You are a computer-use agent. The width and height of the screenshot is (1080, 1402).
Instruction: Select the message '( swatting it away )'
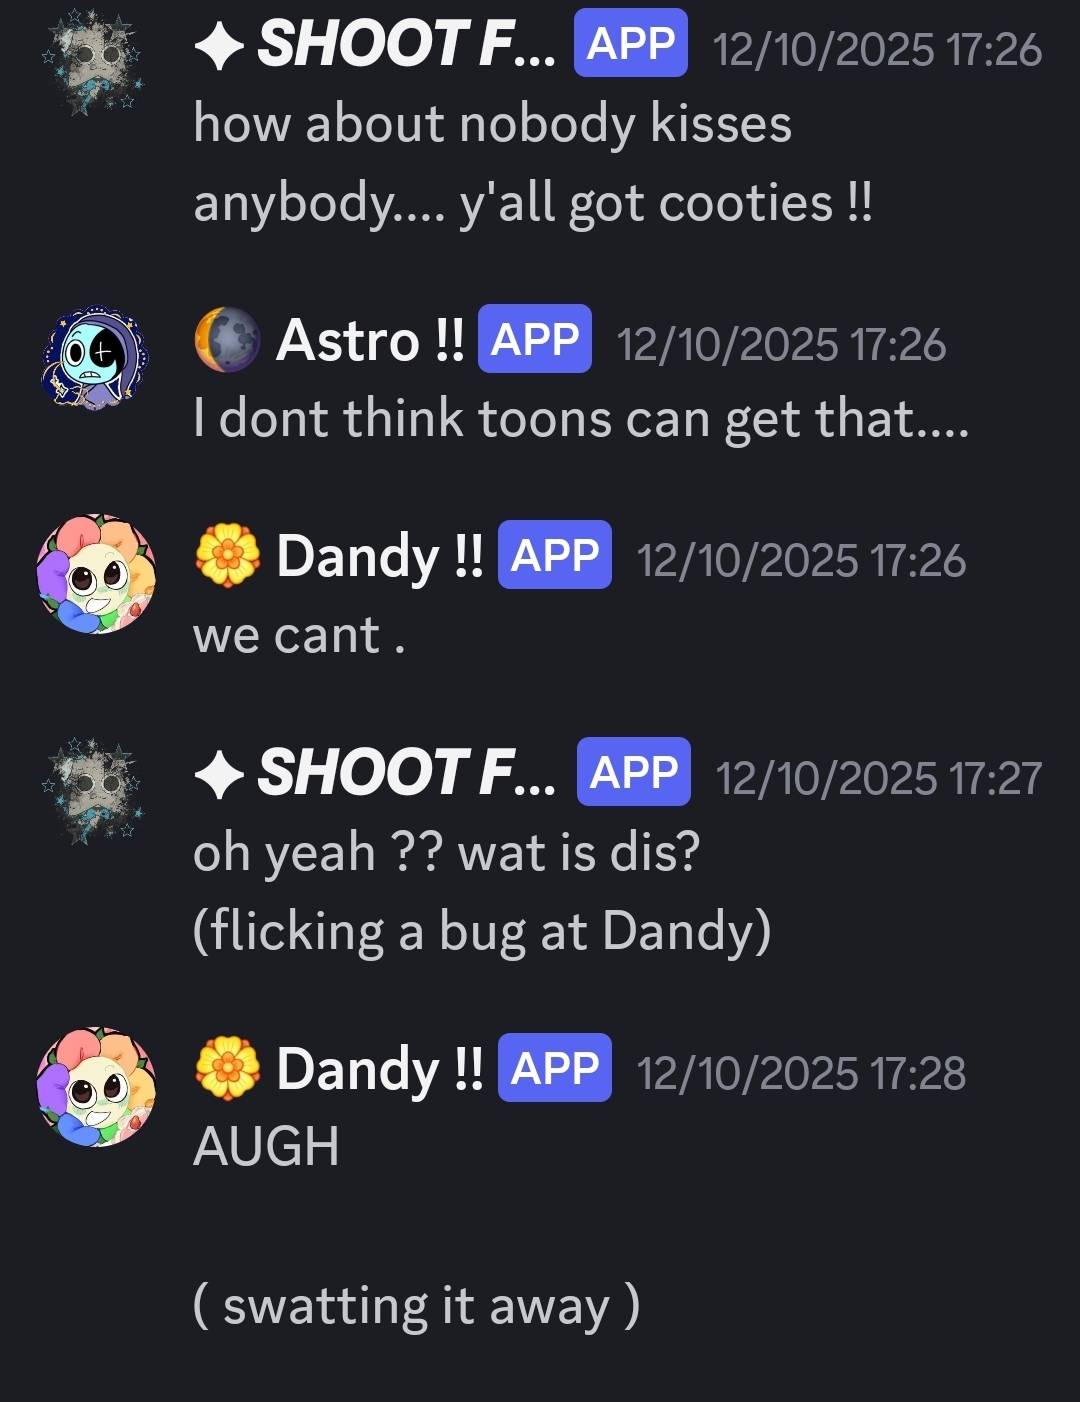click(416, 1306)
